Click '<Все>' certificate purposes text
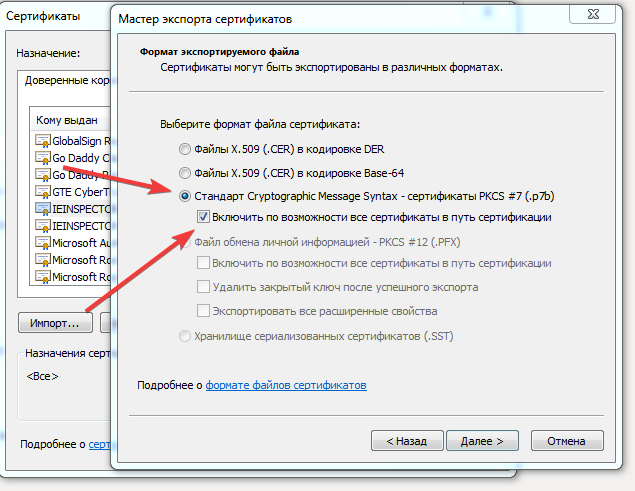635x491 pixels. coord(42,376)
